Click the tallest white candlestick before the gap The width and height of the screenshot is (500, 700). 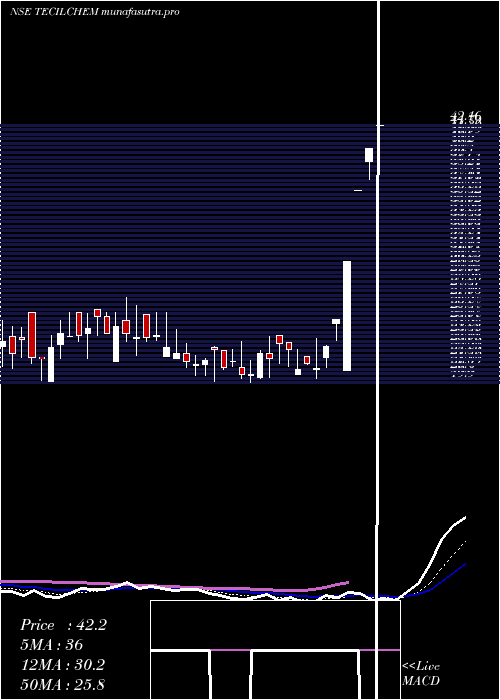[347, 316]
